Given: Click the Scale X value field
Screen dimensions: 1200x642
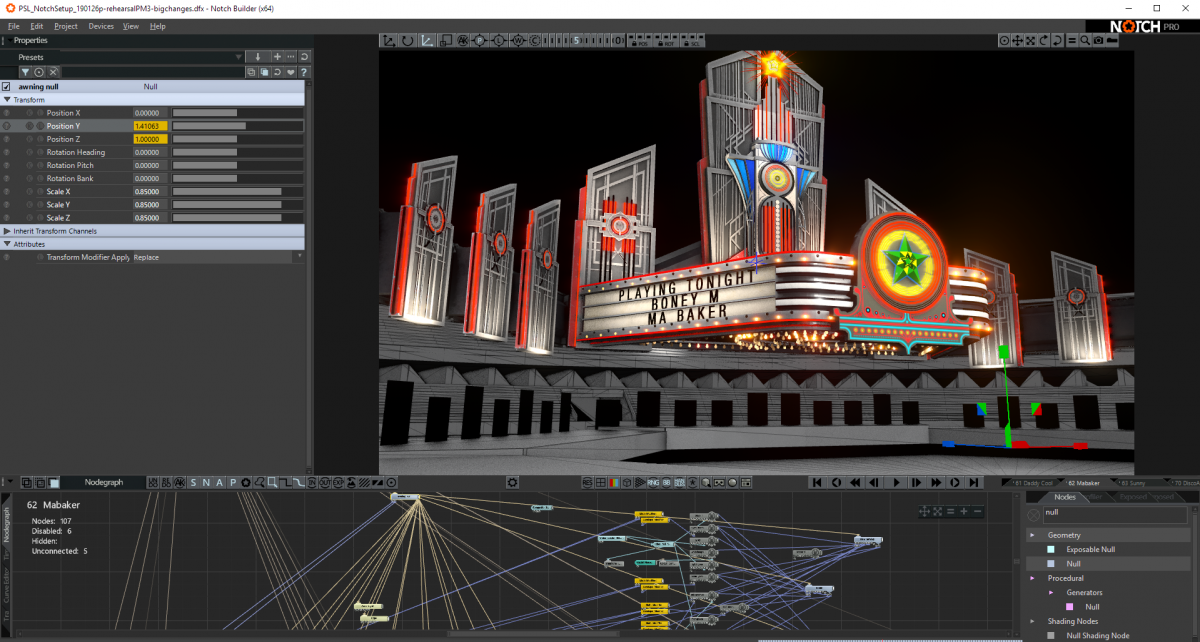Looking at the screenshot, I should (x=151, y=191).
